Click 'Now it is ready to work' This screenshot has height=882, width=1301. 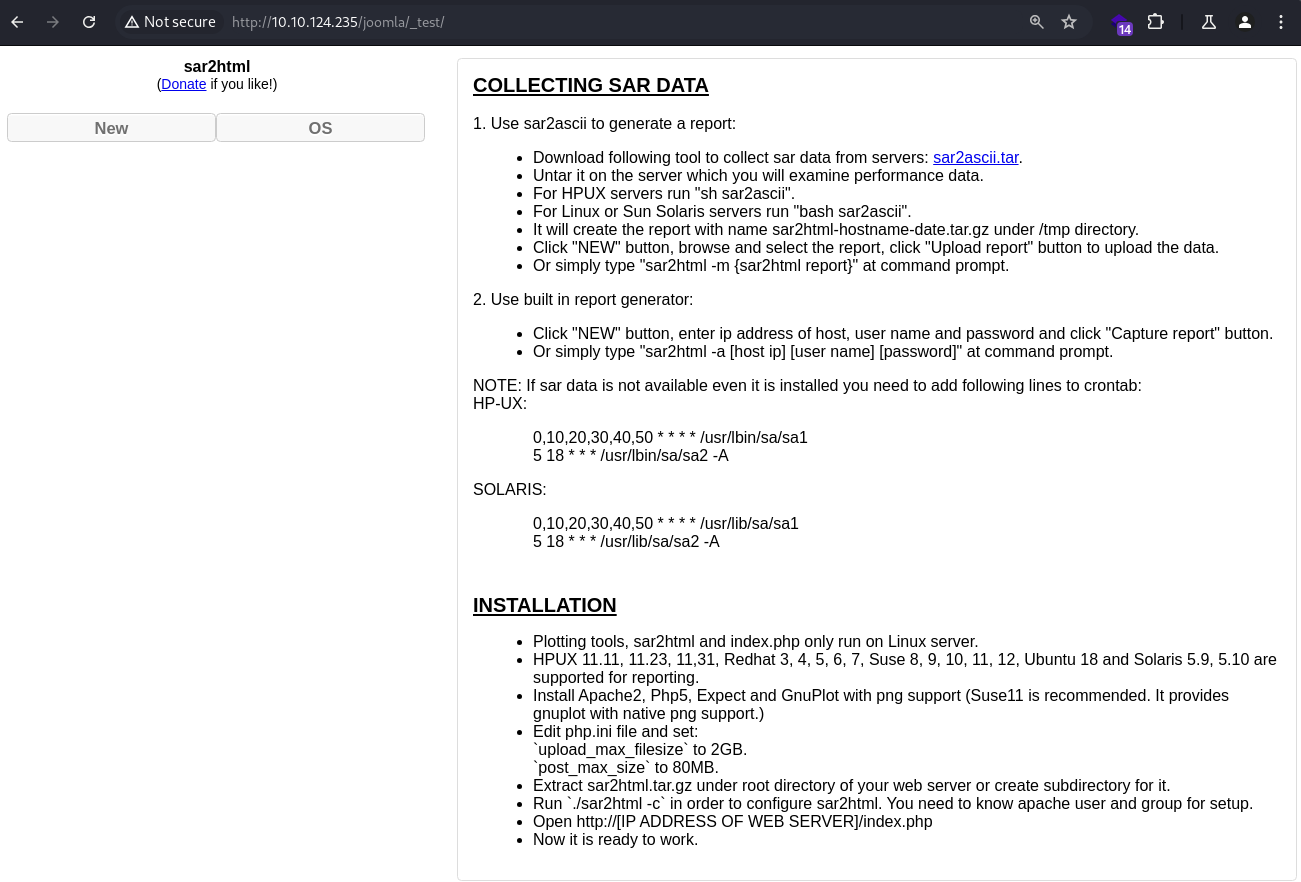pyautogui.click(x=616, y=839)
